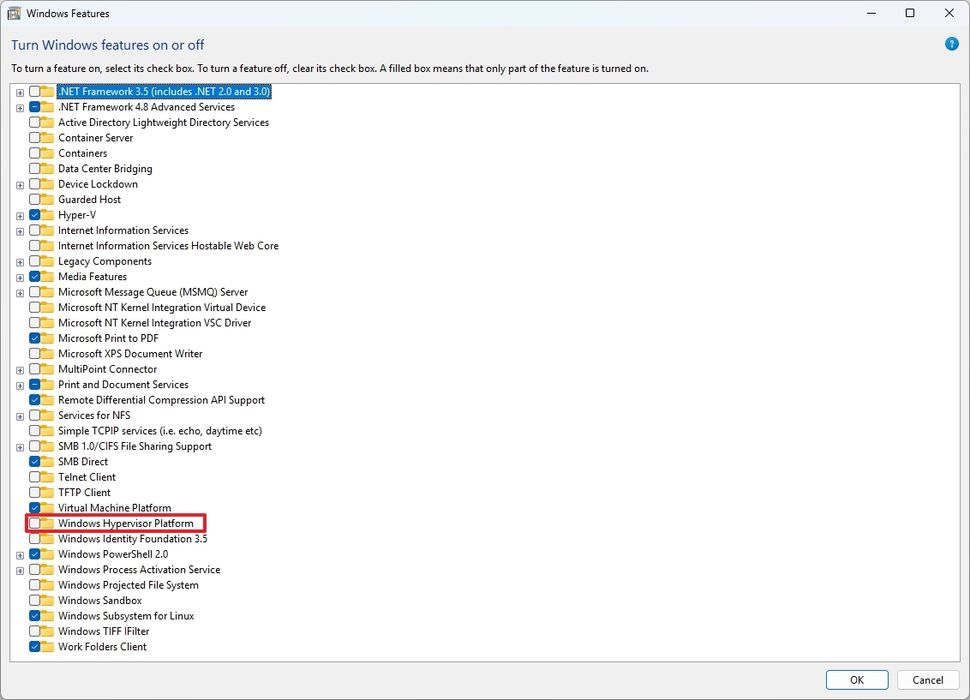Click the Cancel button
The height and width of the screenshot is (700, 970).
[x=926, y=679]
